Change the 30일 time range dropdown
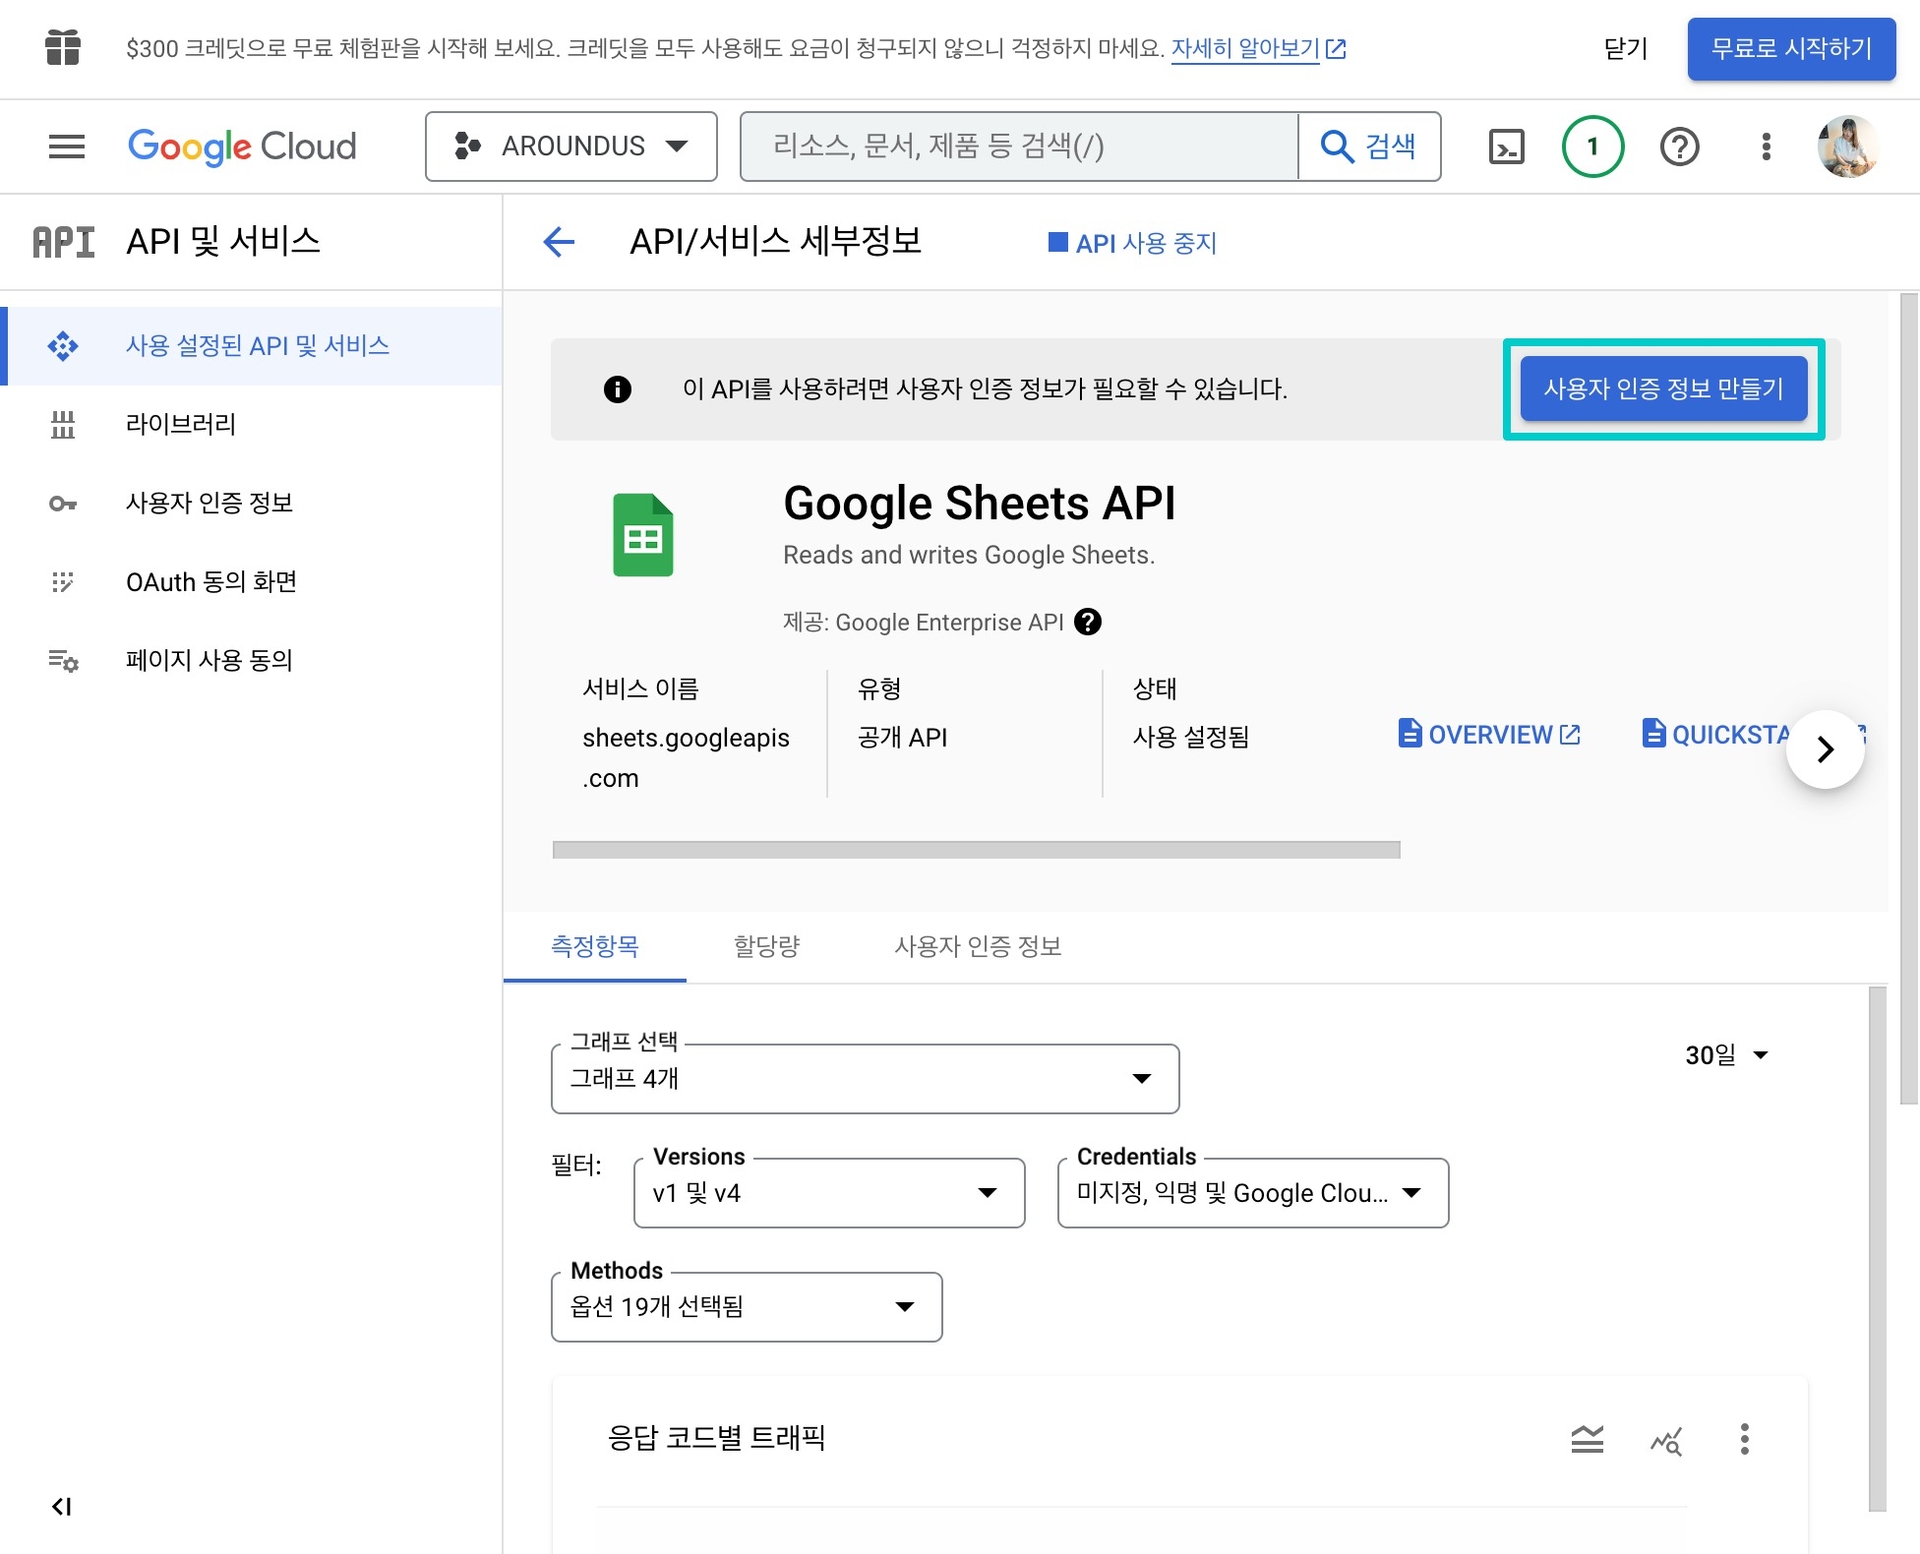 [x=1726, y=1055]
